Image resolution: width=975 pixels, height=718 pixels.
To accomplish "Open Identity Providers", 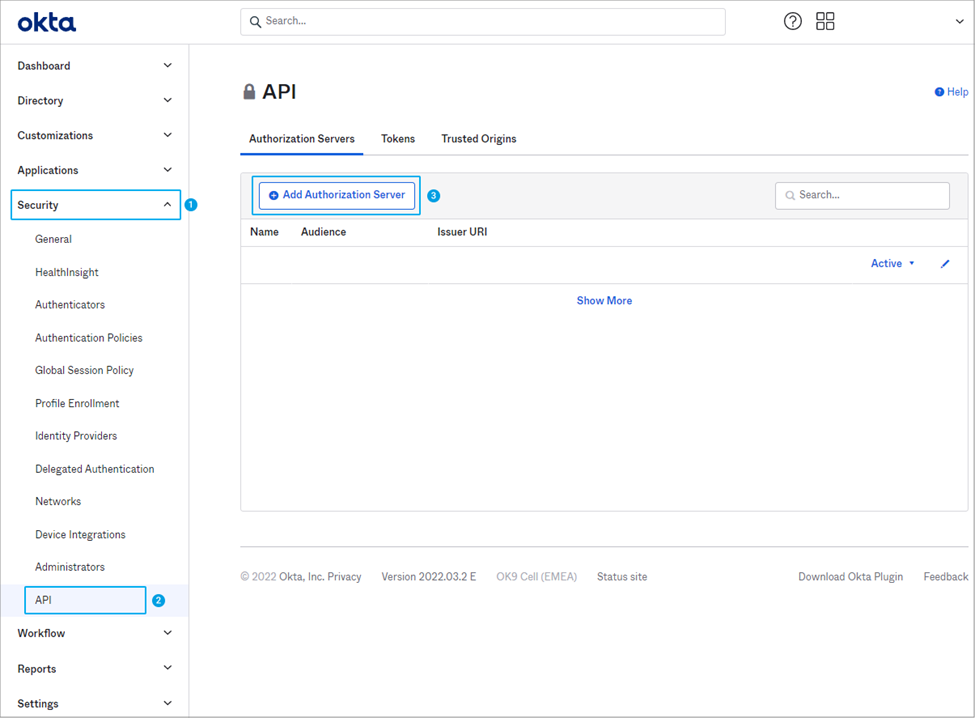I will point(76,436).
